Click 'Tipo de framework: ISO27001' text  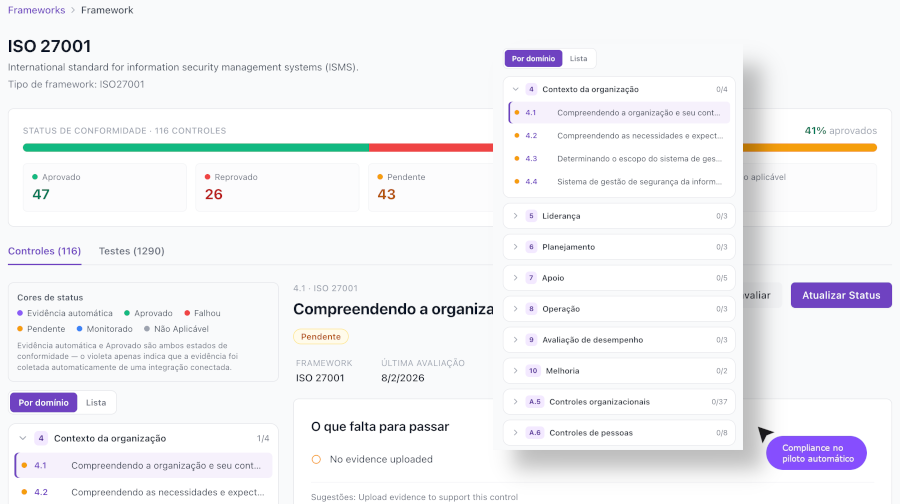76,84
